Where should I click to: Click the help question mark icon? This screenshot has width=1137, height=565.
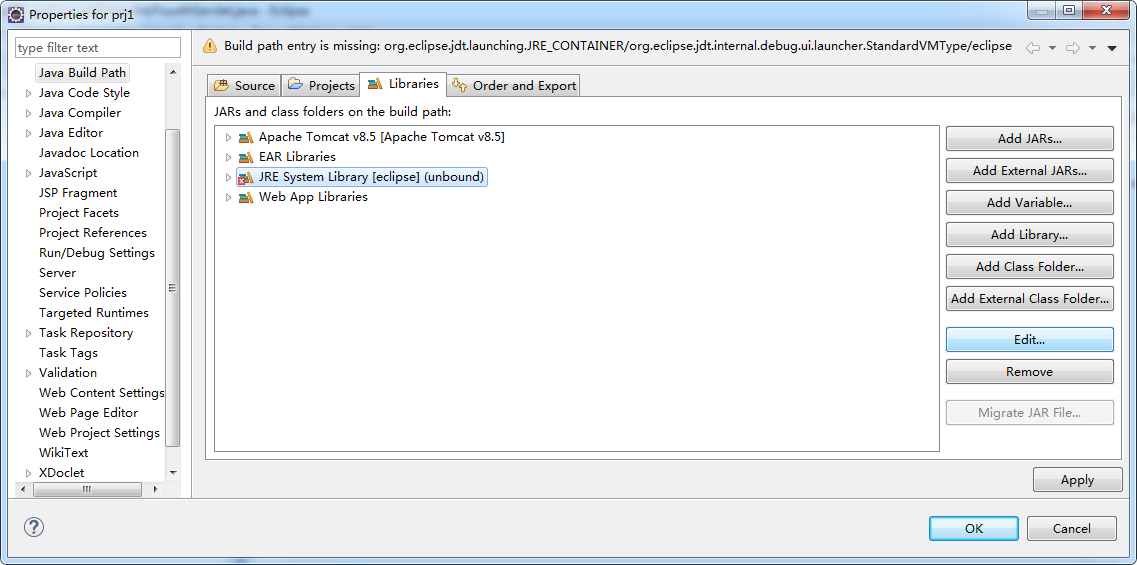pos(34,527)
